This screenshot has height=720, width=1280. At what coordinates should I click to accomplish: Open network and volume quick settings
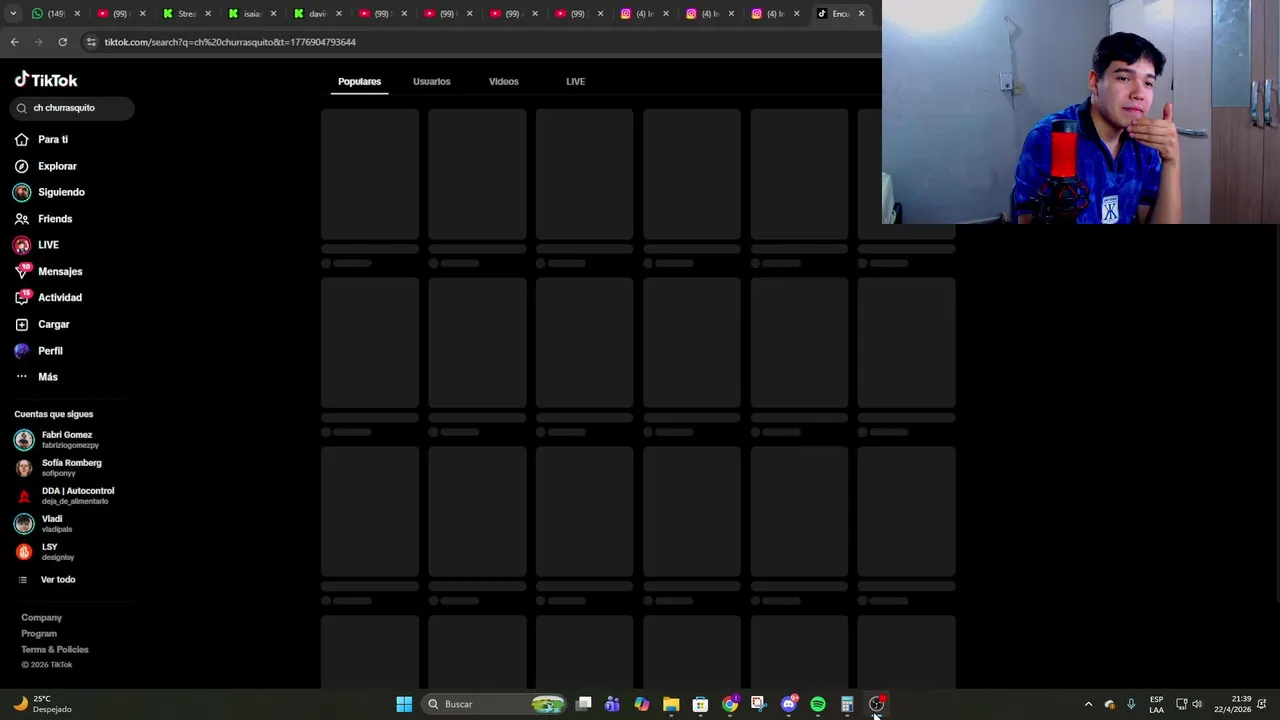click(x=1189, y=704)
